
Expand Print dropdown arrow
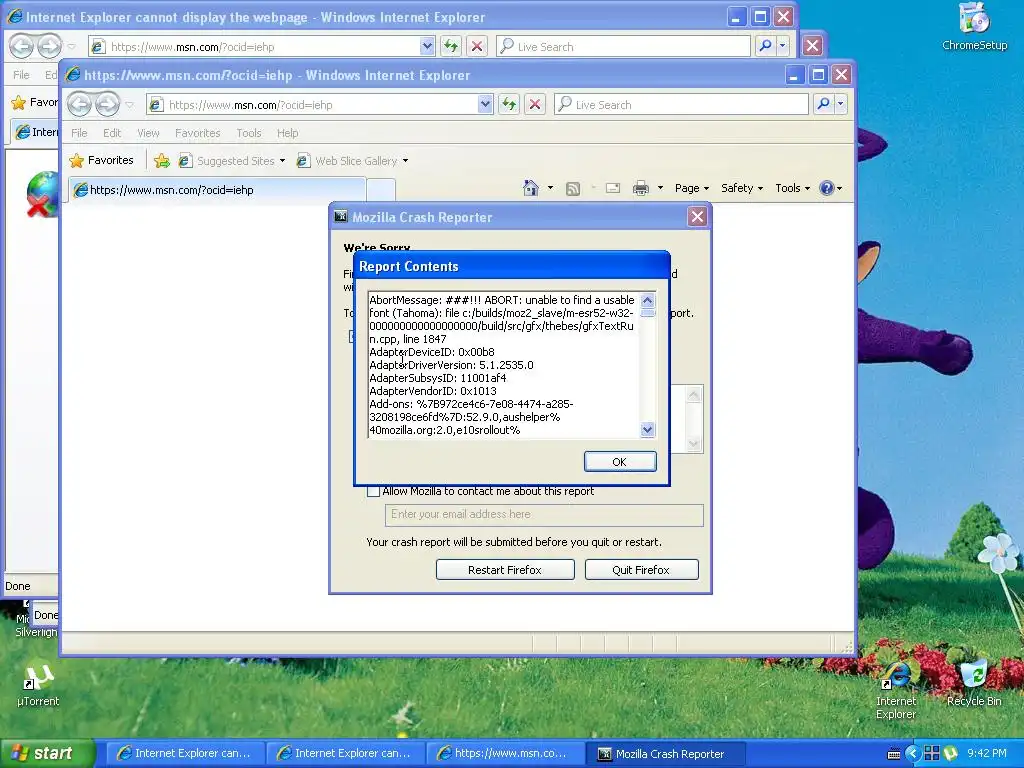click(x=660, y=188)
